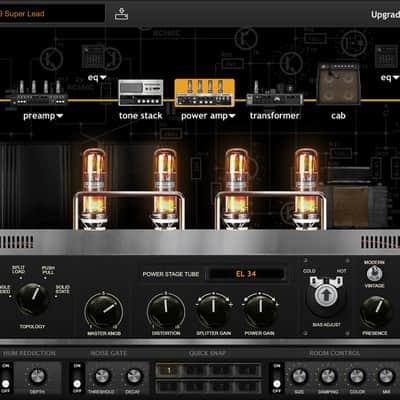400x400 pixels.
Task: Select the tone stack module icon
Action: click(x=141, y=92)
